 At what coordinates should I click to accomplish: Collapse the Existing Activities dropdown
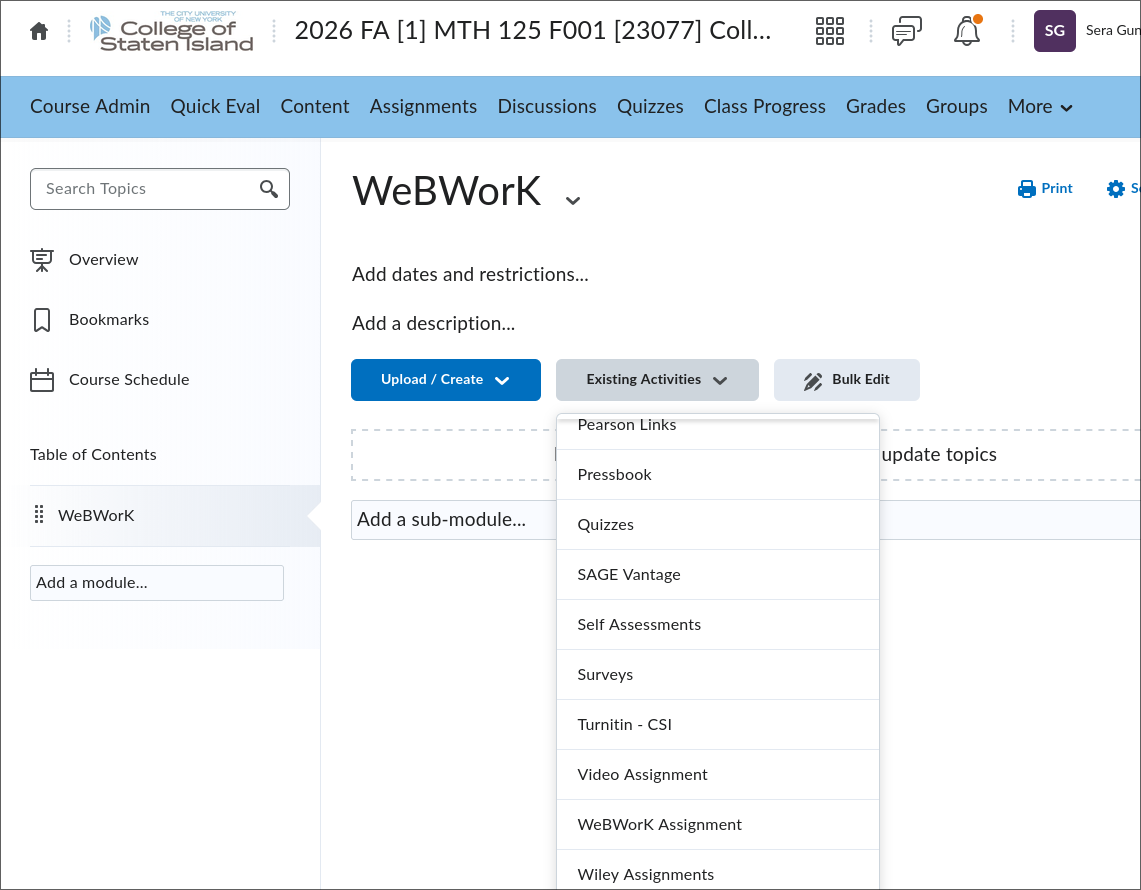click(x=657, y=380)
